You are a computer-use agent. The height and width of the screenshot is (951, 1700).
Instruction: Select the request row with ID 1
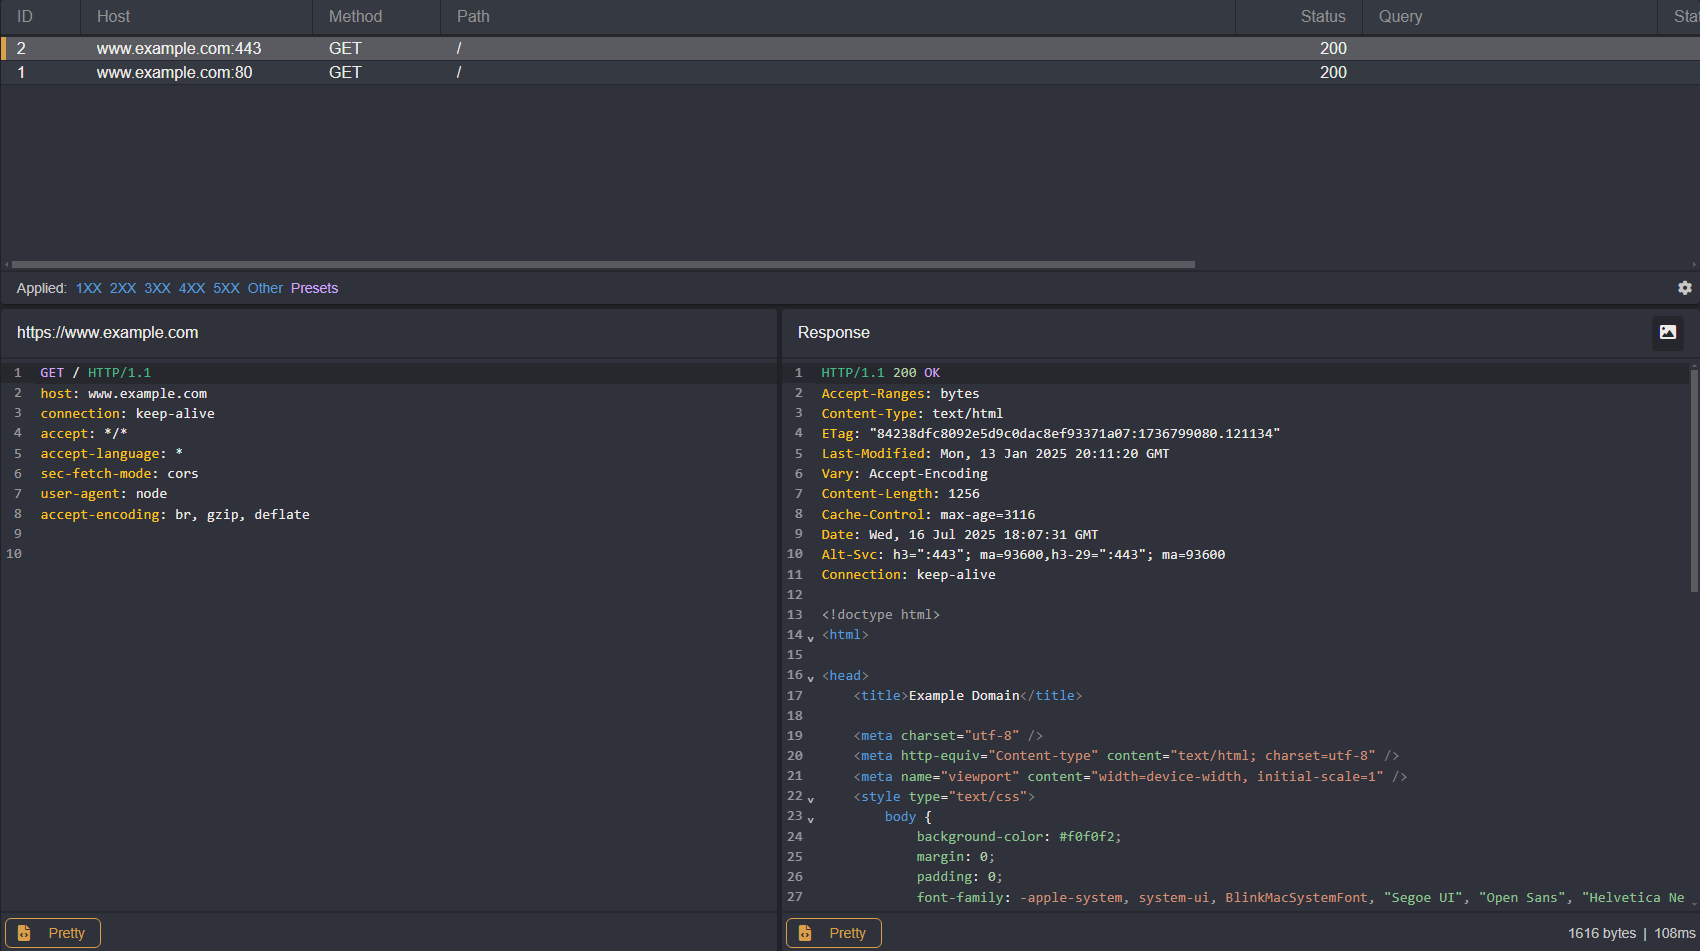click(400, 72)
